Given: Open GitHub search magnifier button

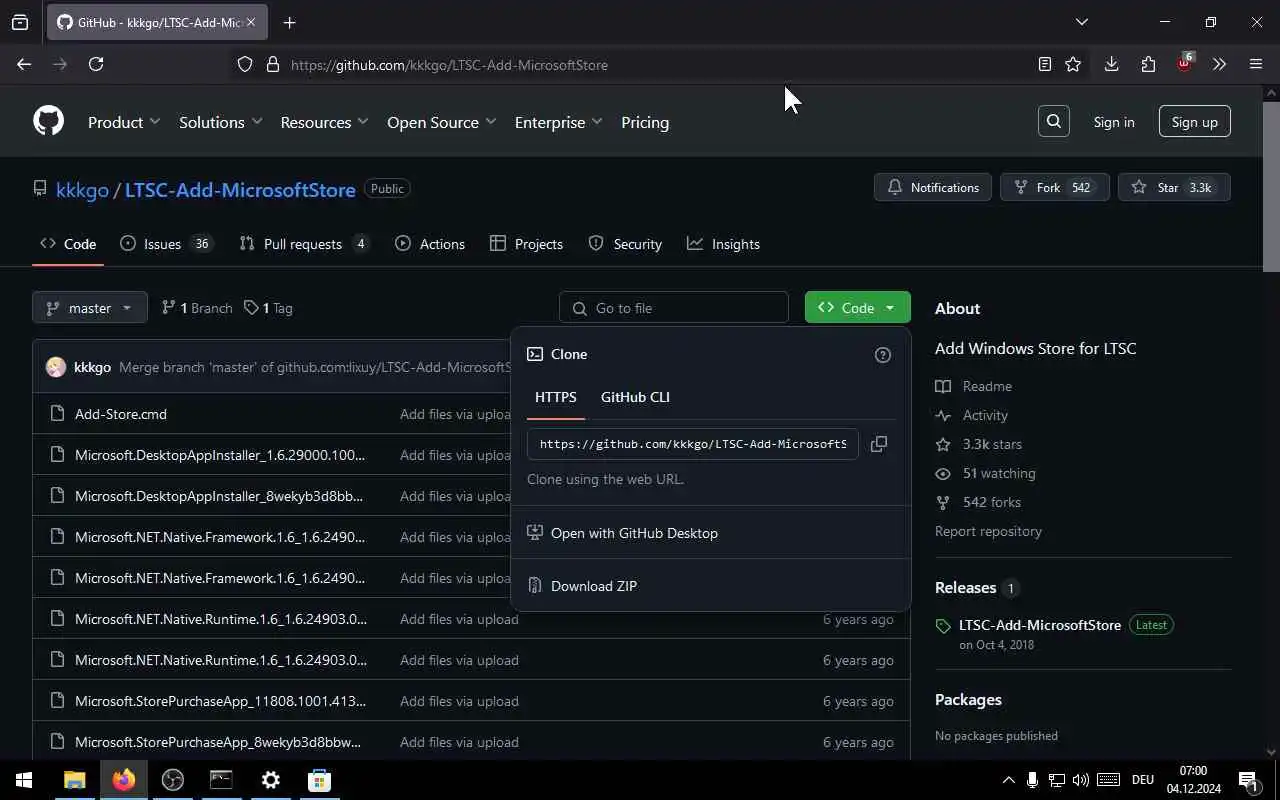Looking at the screenshot, I should [1054, 122].
